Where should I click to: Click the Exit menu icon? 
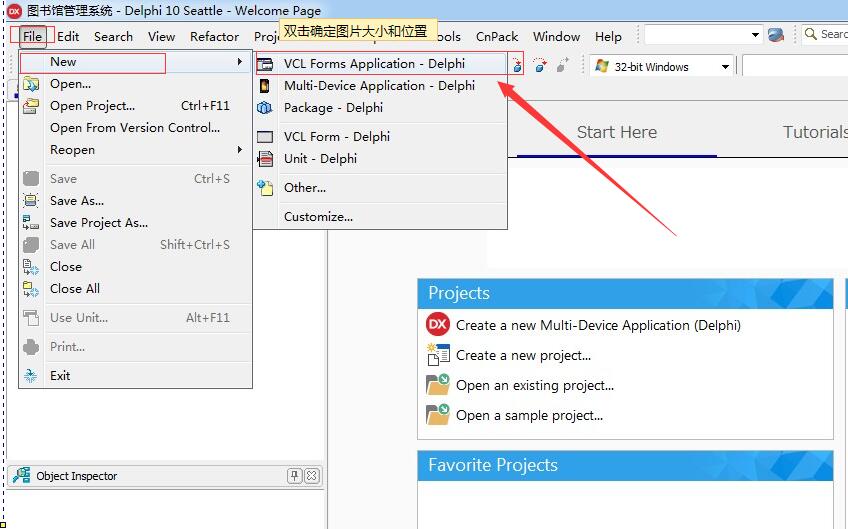31,375
